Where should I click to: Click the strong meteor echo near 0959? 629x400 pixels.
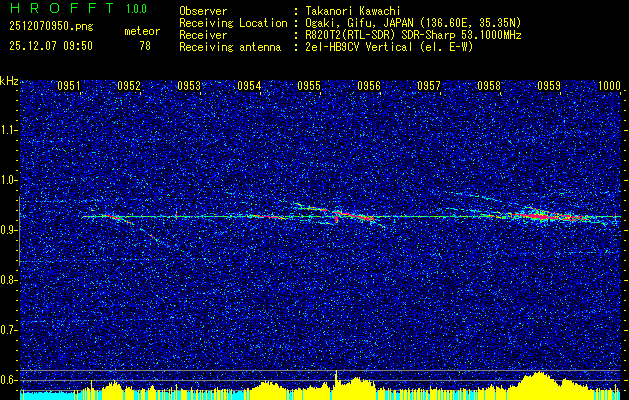coord(540,216)
